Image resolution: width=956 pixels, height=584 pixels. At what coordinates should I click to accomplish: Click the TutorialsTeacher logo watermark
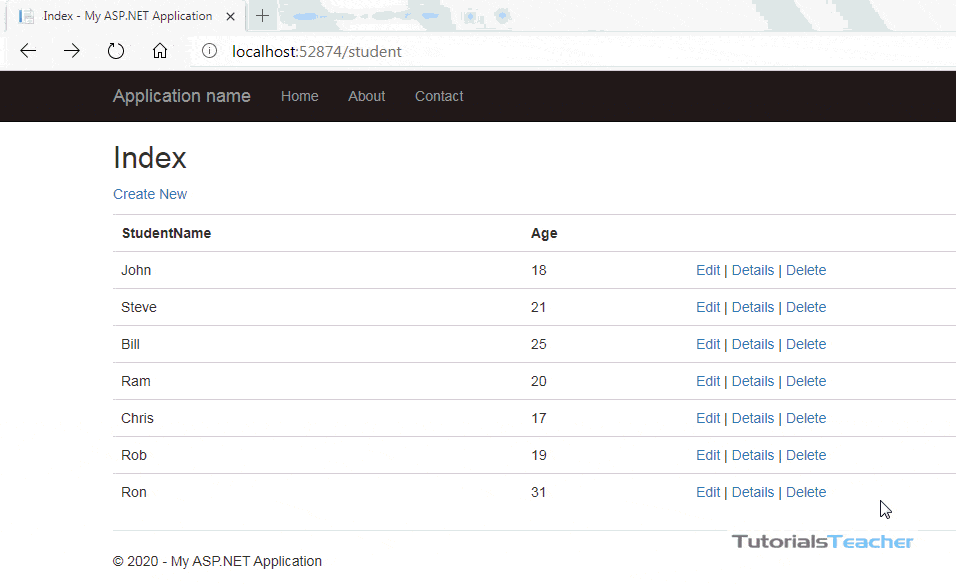821,541
